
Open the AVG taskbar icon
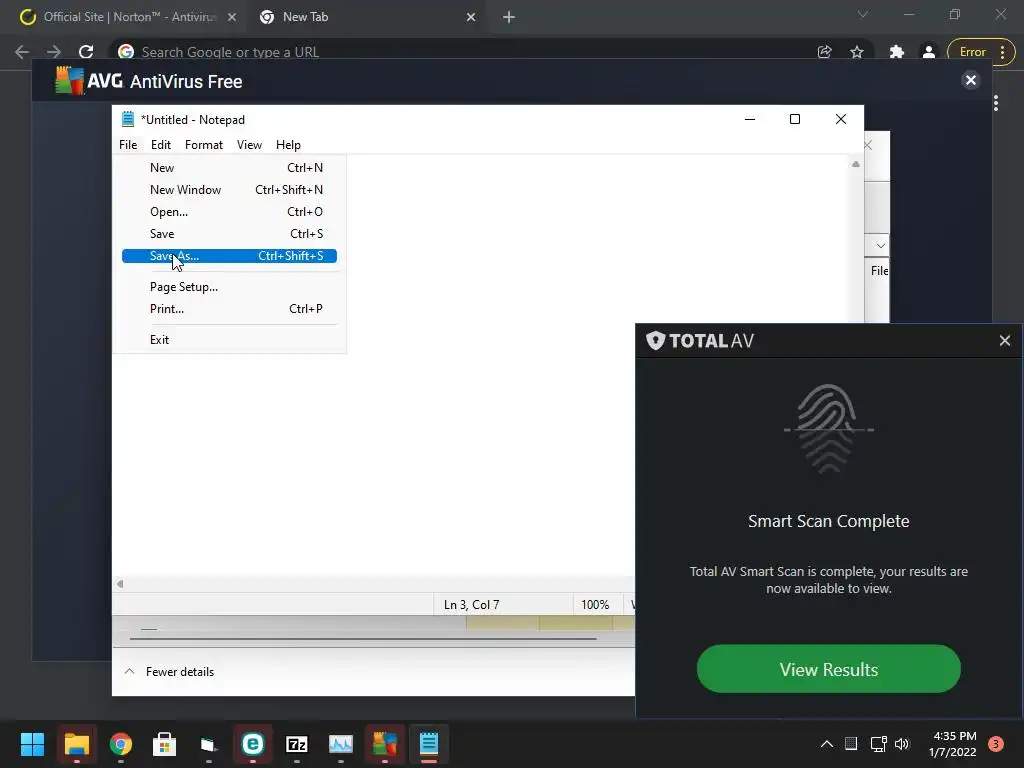385,744
